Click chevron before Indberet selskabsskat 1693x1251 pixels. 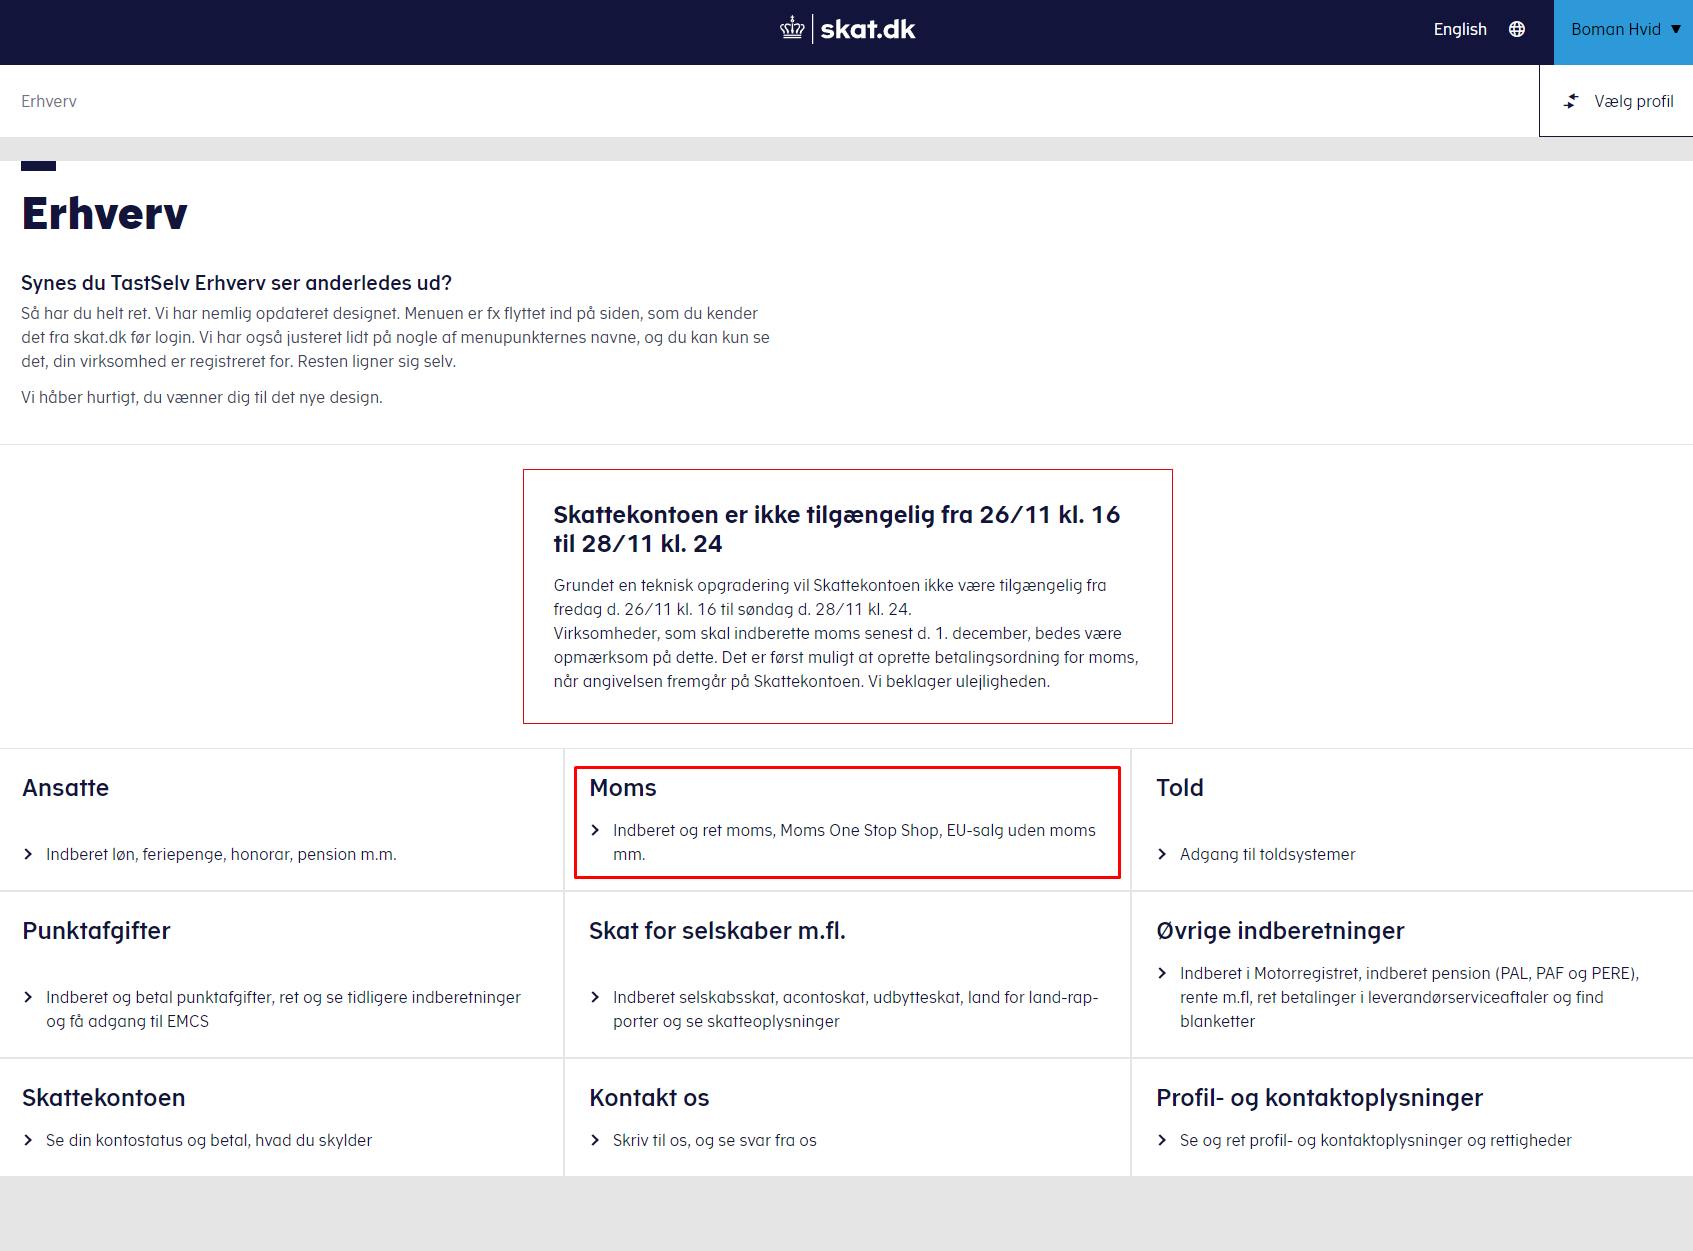click(595, 997)
